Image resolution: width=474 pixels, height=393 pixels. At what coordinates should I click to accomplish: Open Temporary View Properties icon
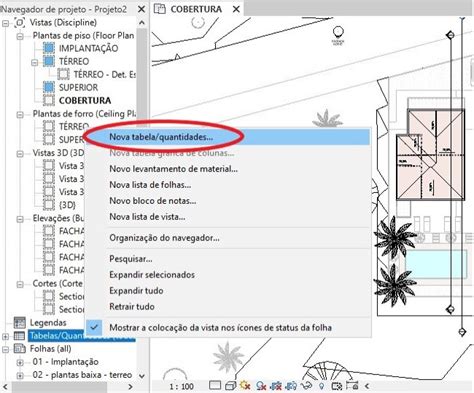(337, 386)
